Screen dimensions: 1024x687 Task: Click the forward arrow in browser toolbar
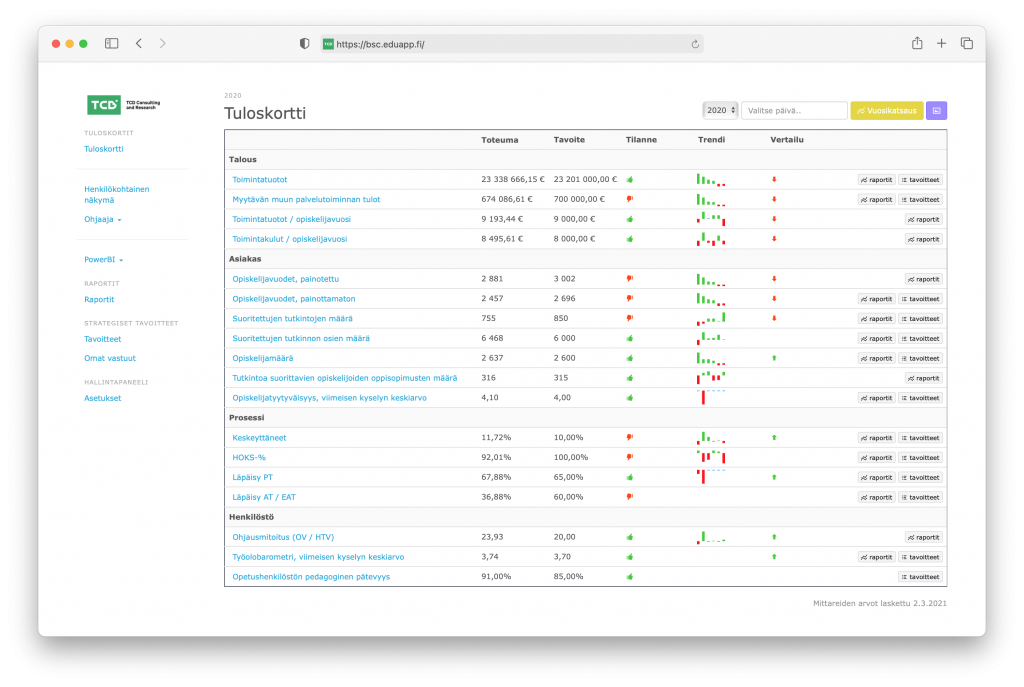tap(163, 44)
